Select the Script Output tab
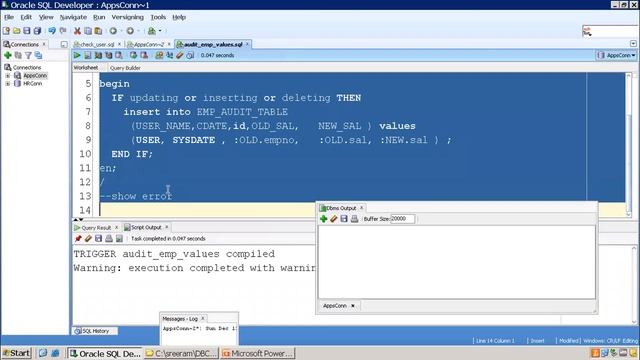This screenshot has height=360, width=640. tap(146, 227)
